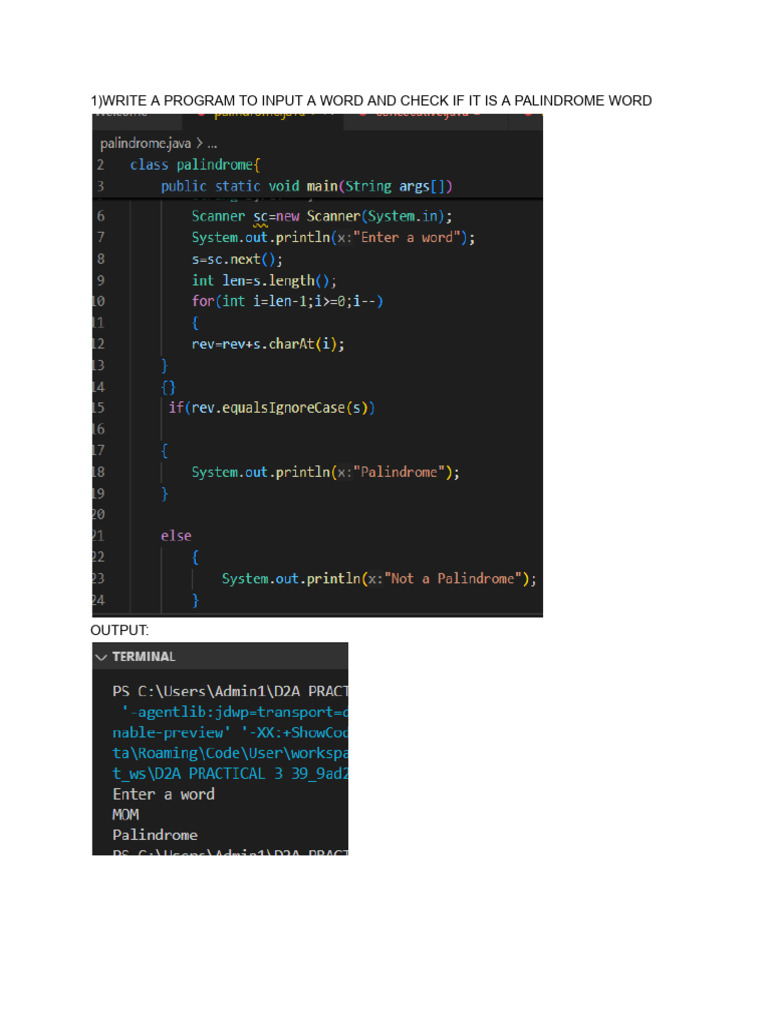Click the squiggly-underlined sc variable
The width and height of the screenshot is (768, 1024).
click(x=260, y=216)
